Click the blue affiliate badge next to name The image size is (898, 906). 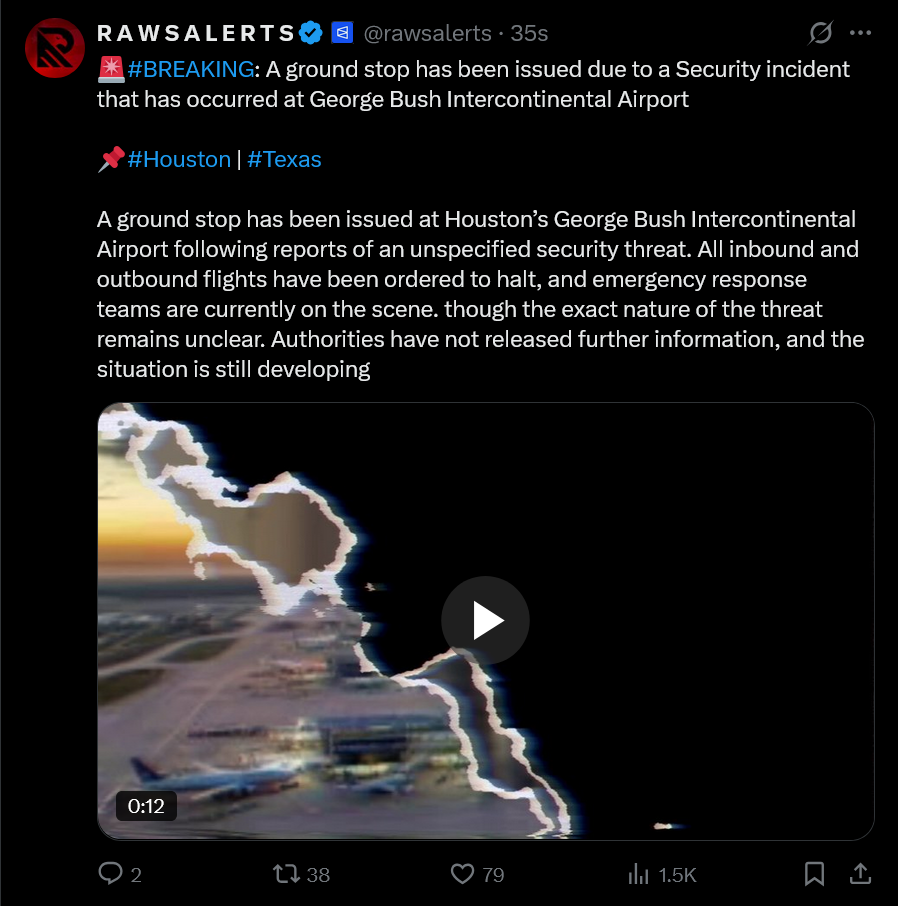coord(342,33)
